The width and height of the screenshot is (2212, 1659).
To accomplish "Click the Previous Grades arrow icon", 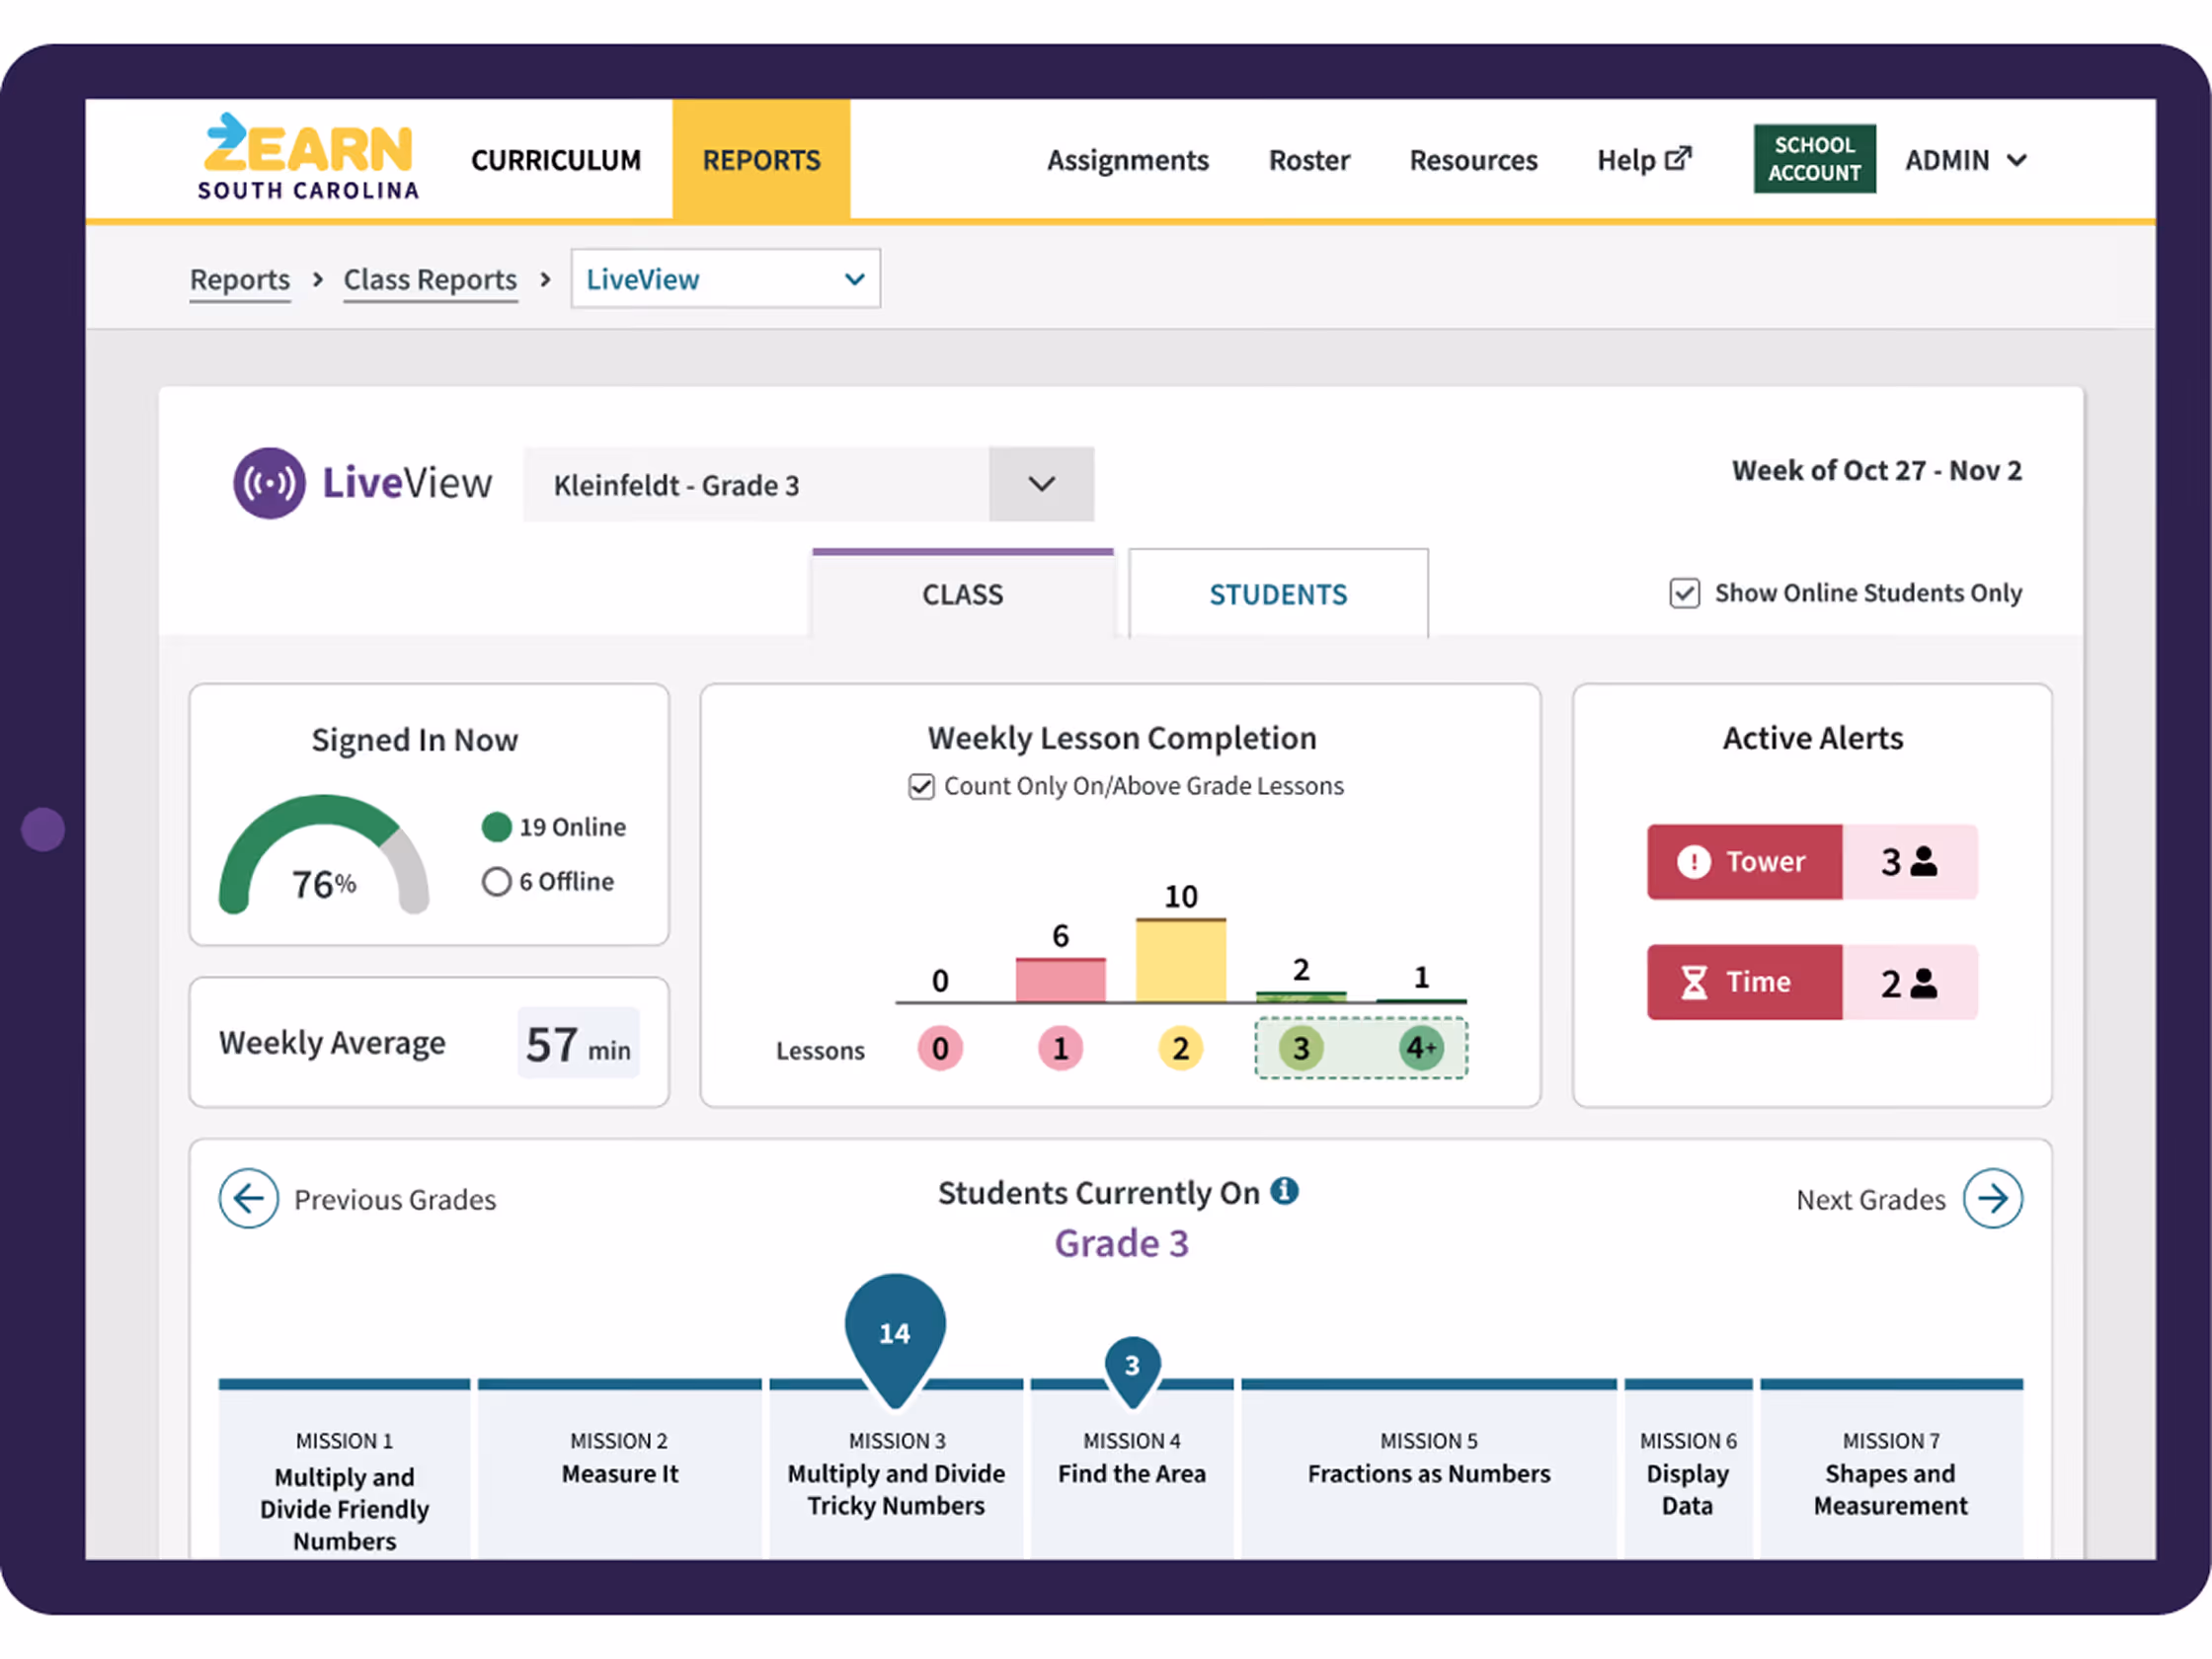I will click(248, 1198).
